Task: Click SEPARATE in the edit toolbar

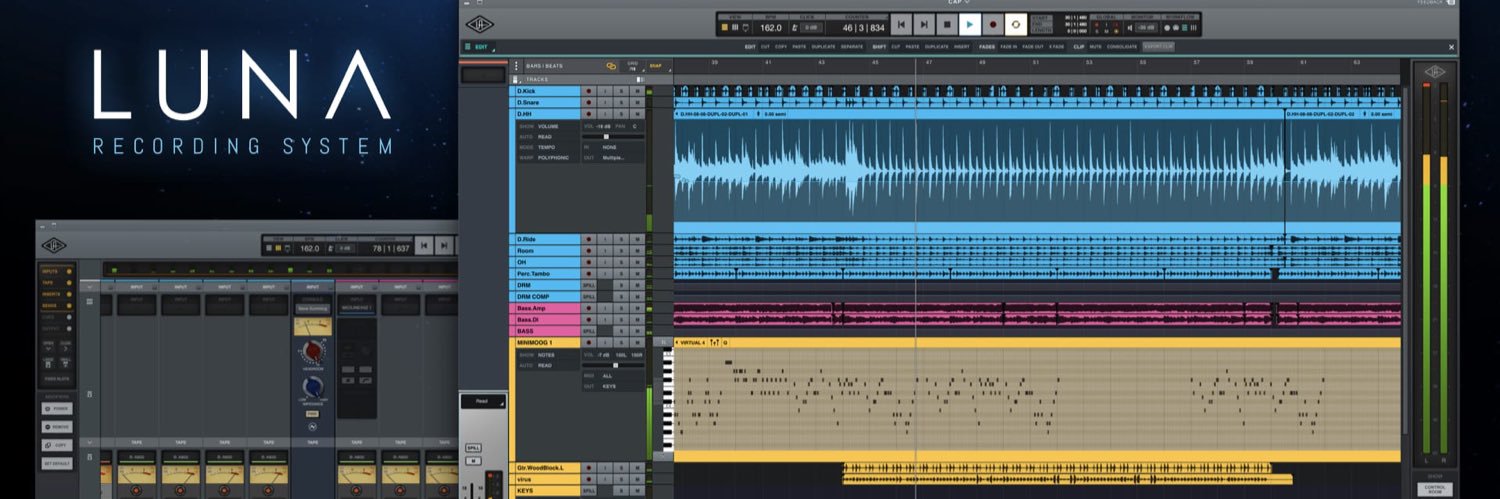Action: (852, 47)
